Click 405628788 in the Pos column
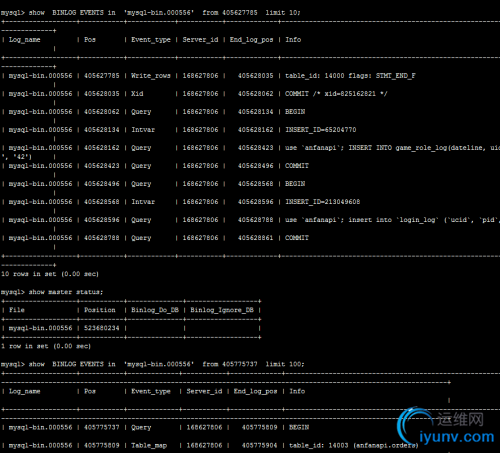The width and height of the screenshot is (500, 453). click(x=102, y=238)
